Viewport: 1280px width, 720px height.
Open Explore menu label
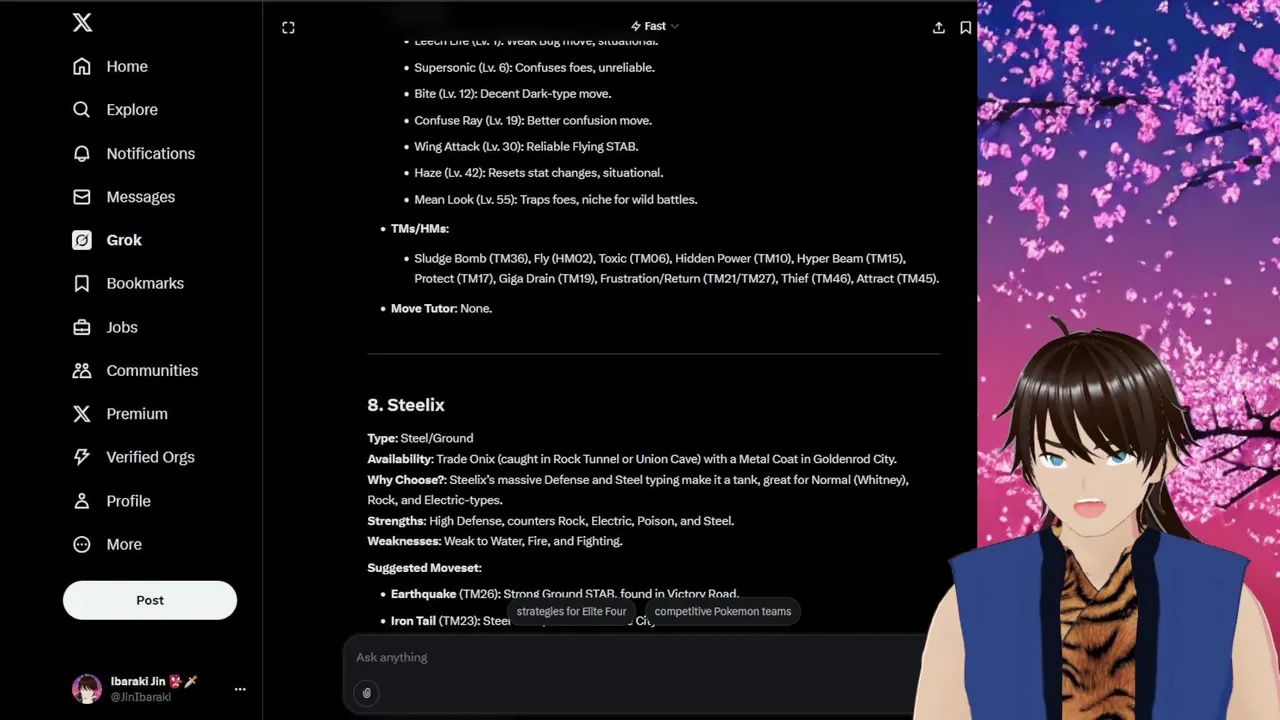[132, 109]
